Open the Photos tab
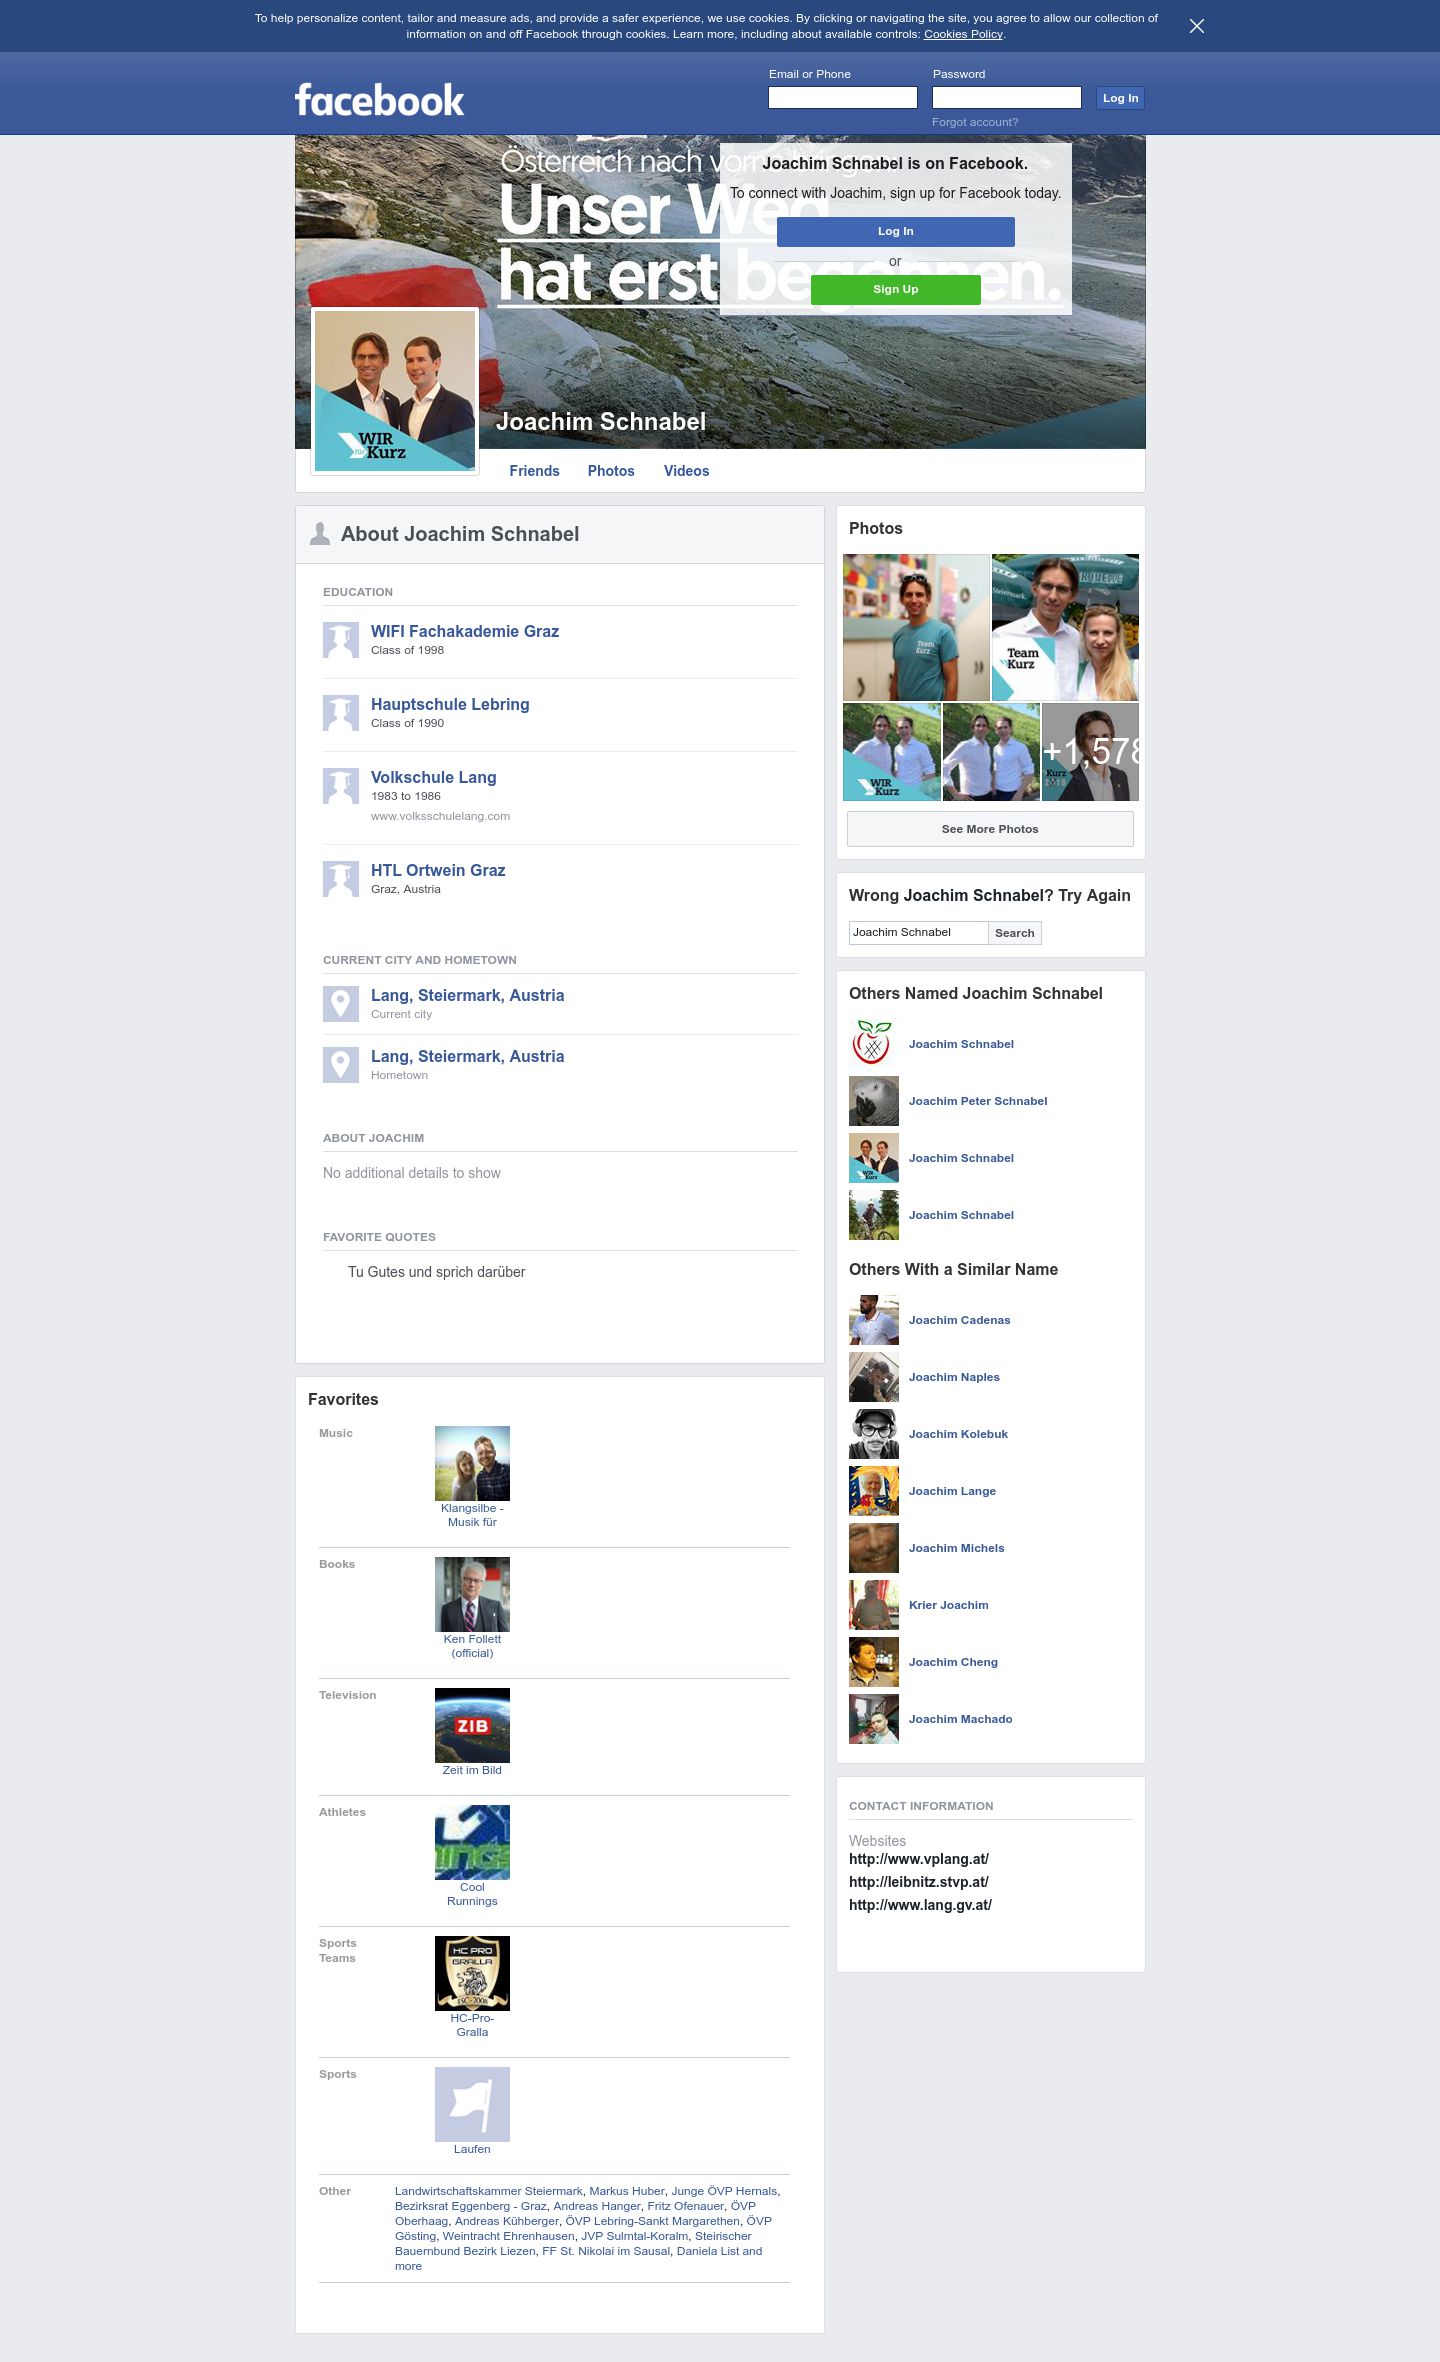 coord(611,471)
